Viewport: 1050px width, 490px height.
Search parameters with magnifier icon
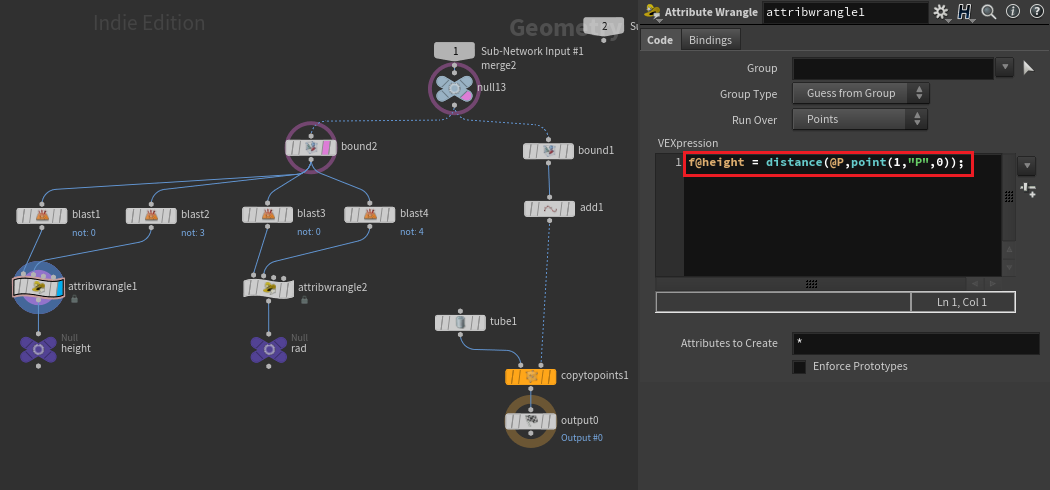click(x=988, y=11)
